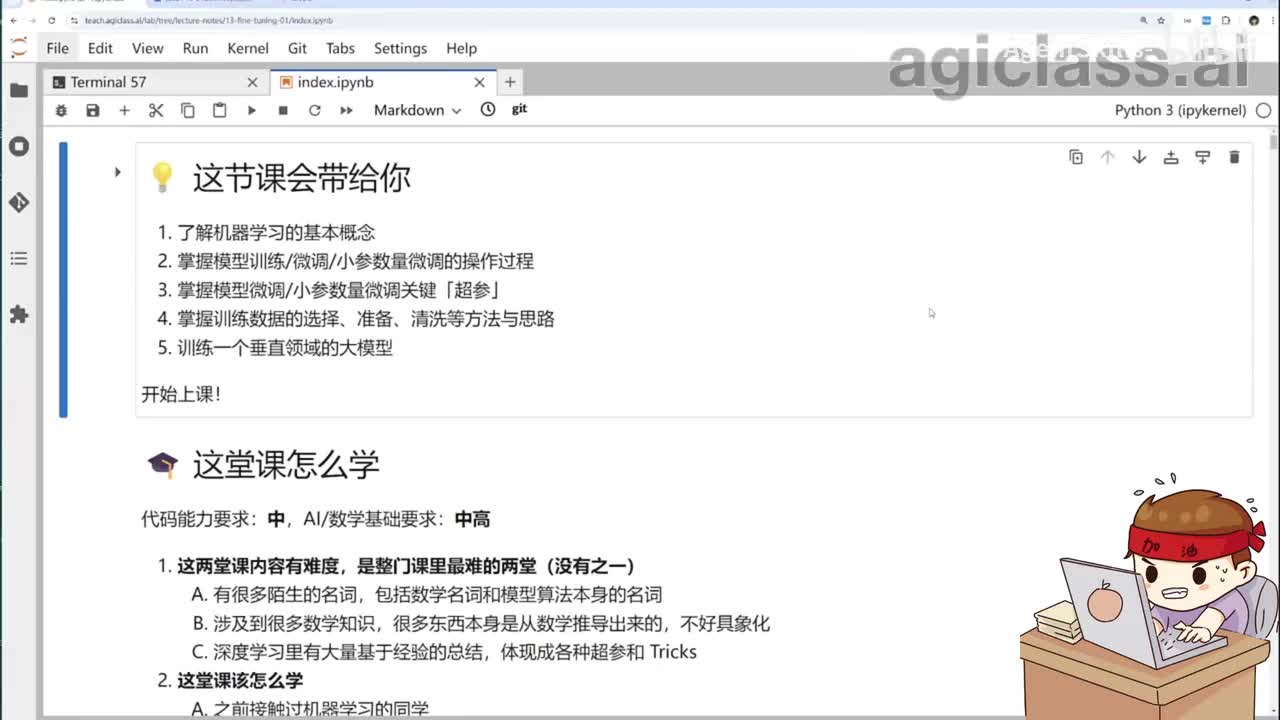Open the Git sidebar panel
Viewport: 1280px width, 720px height.
point(19,202)
